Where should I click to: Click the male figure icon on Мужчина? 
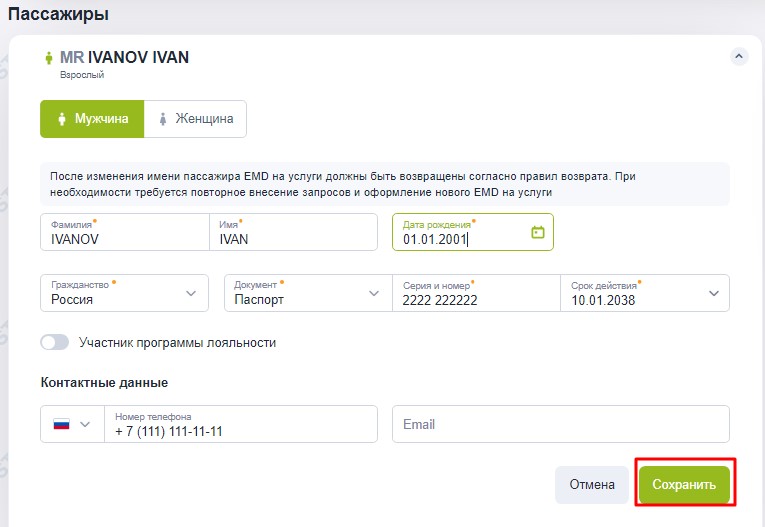point(62,119)
